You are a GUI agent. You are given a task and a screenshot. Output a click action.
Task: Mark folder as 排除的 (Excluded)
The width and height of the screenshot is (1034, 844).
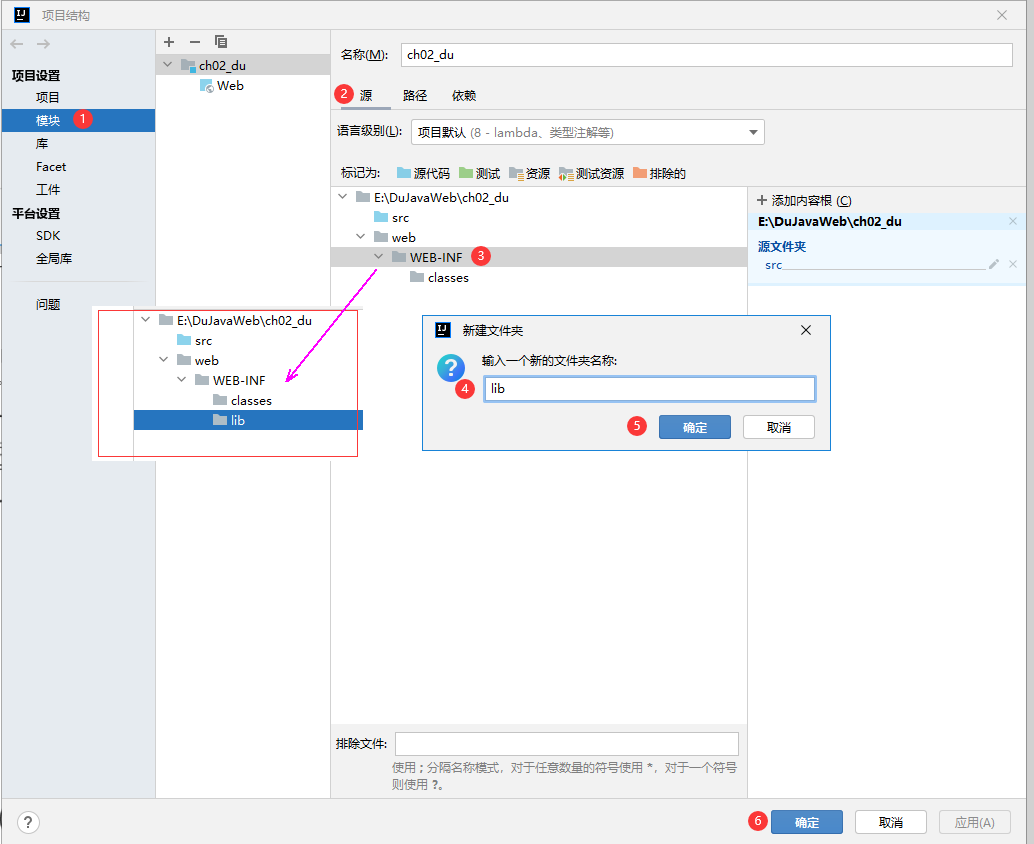[659, 173]
